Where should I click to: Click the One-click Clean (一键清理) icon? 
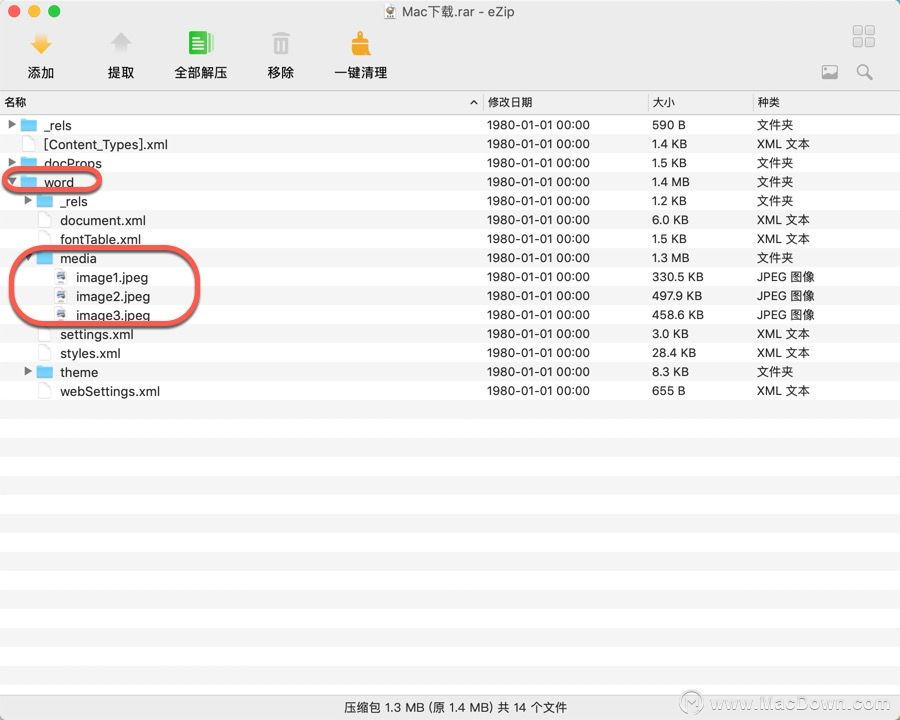[360, 44]
